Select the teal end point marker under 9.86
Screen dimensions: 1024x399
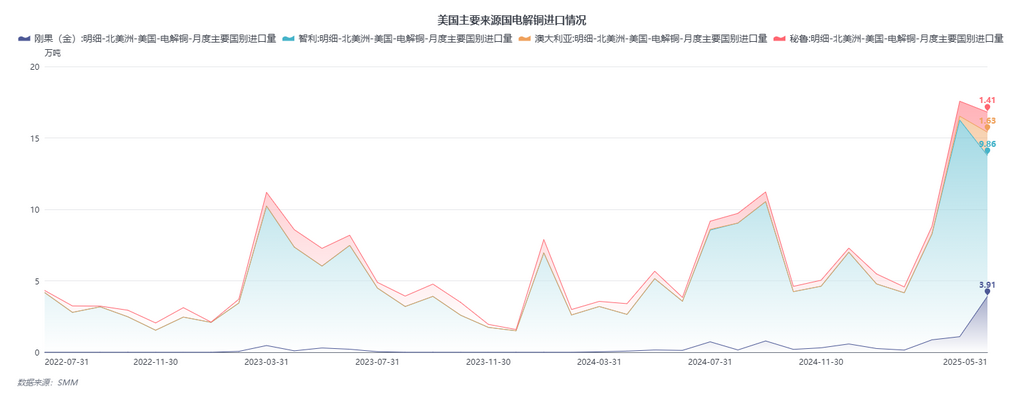click(x=987, y=150)
